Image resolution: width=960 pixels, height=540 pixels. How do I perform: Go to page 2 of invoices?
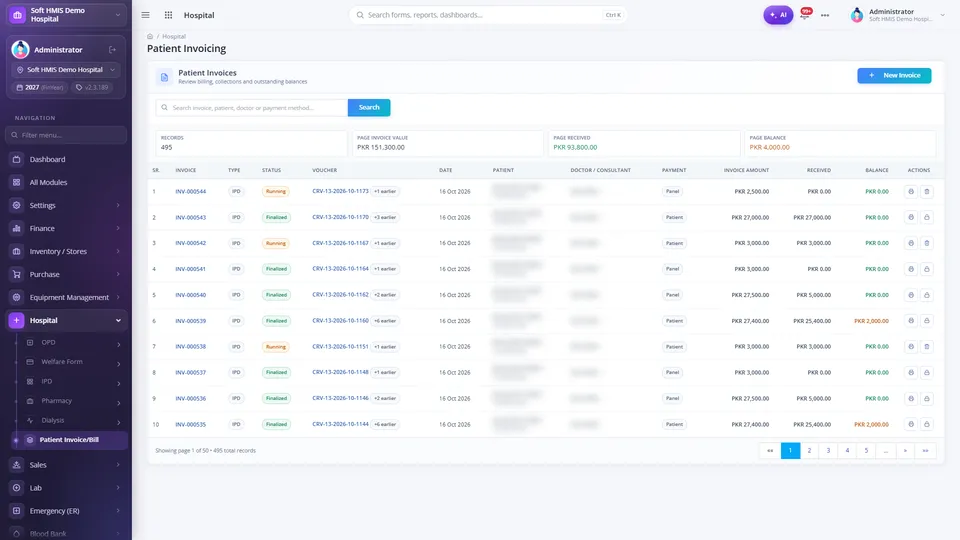click(809, 451)
